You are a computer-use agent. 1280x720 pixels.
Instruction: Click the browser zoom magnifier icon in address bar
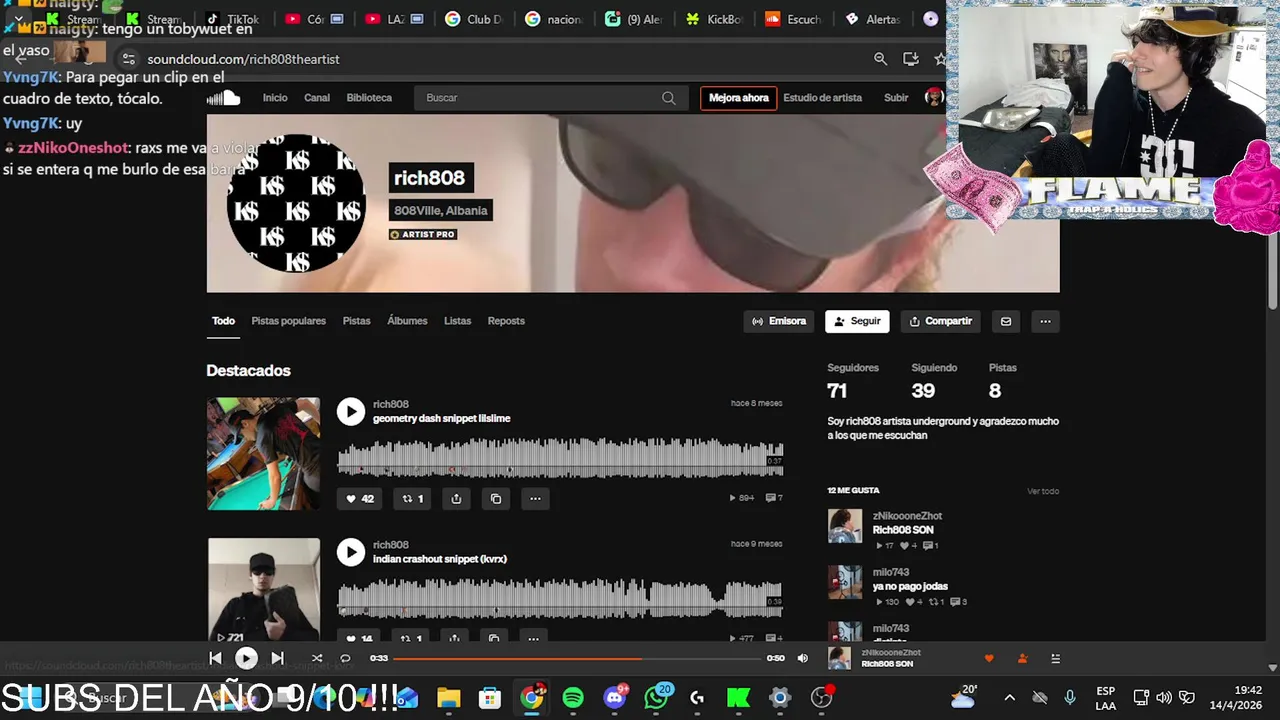click(x=880, y=59)
